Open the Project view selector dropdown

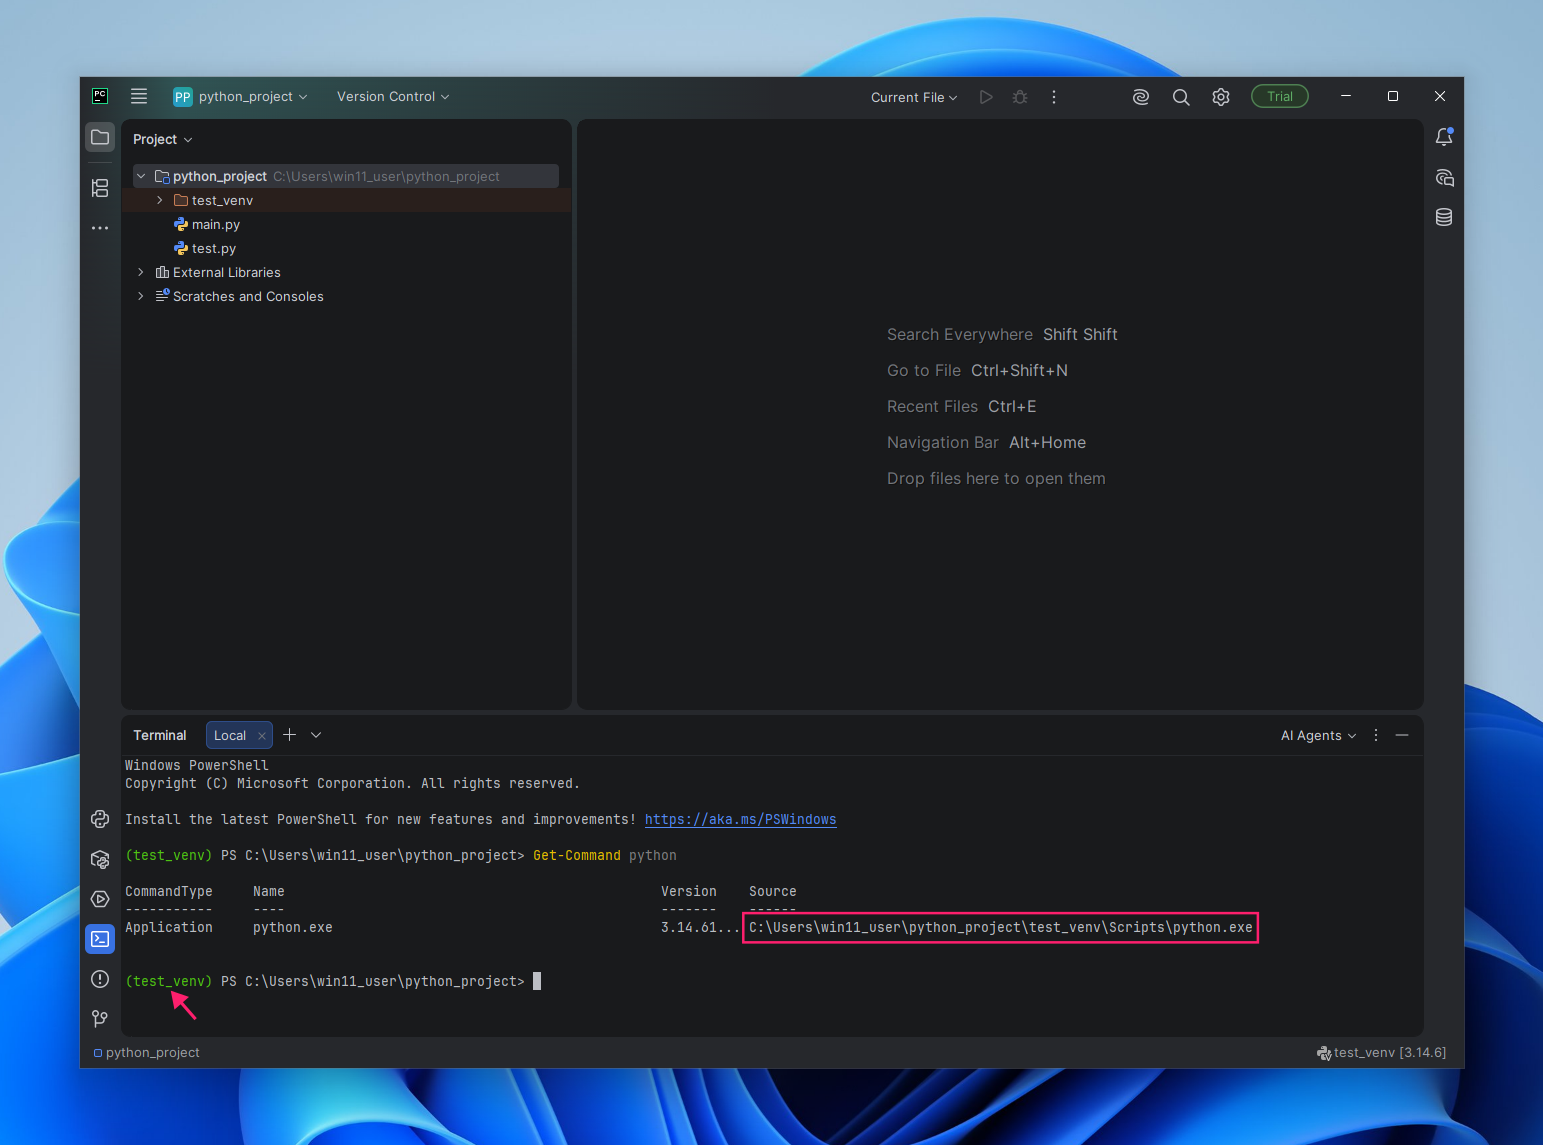(162, 139)
